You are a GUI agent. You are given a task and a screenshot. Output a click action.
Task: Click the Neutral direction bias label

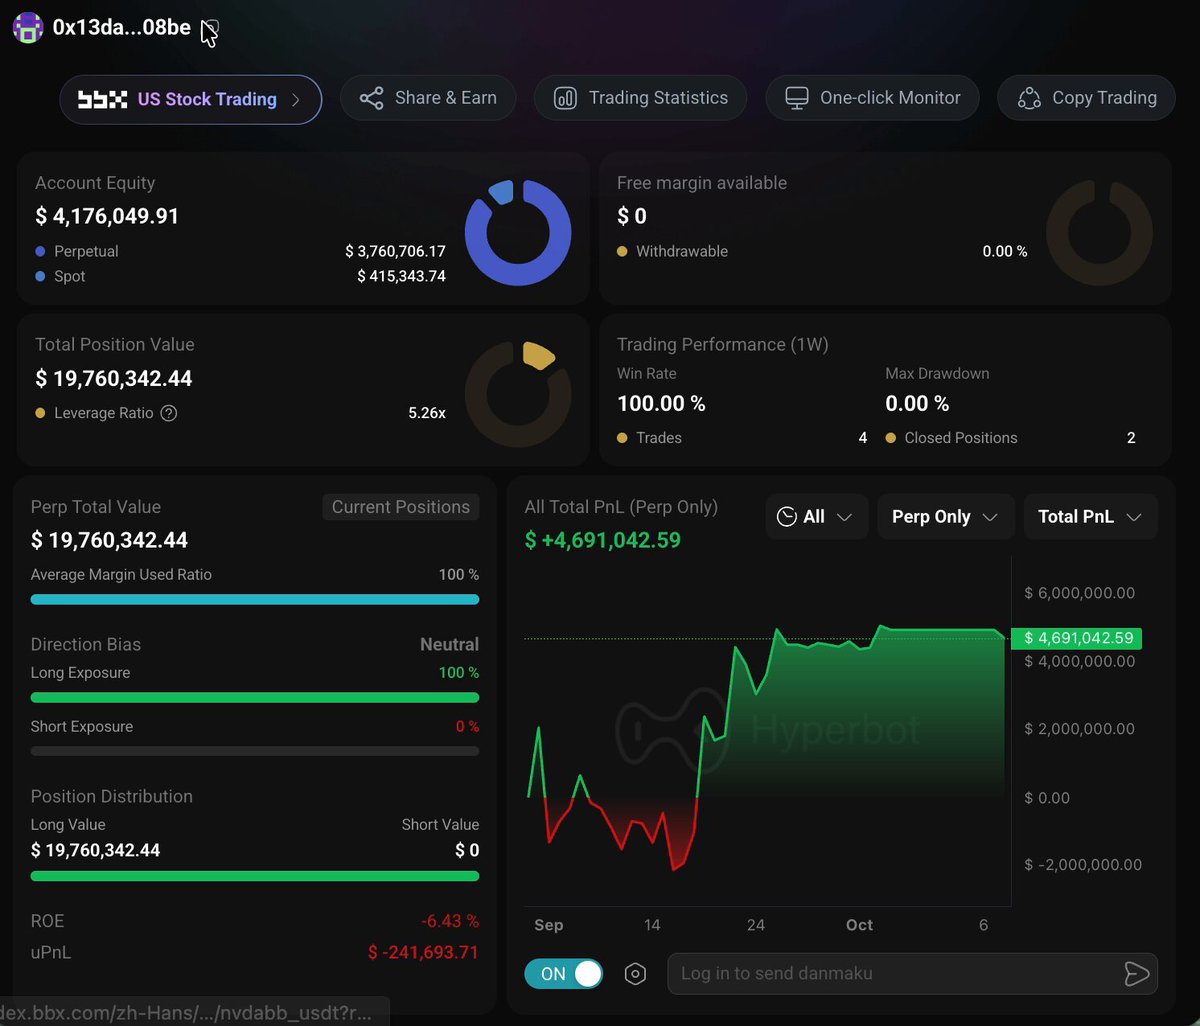pos(449,645)
